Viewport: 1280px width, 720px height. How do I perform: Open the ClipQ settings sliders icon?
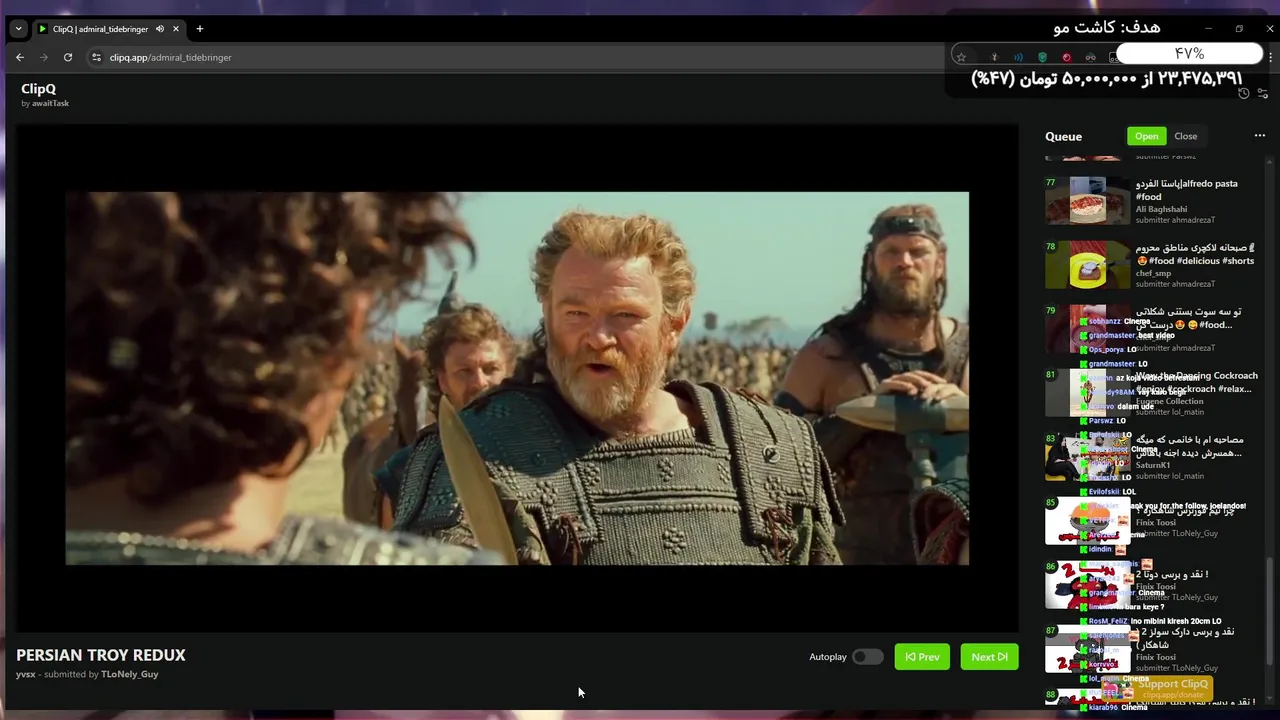(1263, 93)
